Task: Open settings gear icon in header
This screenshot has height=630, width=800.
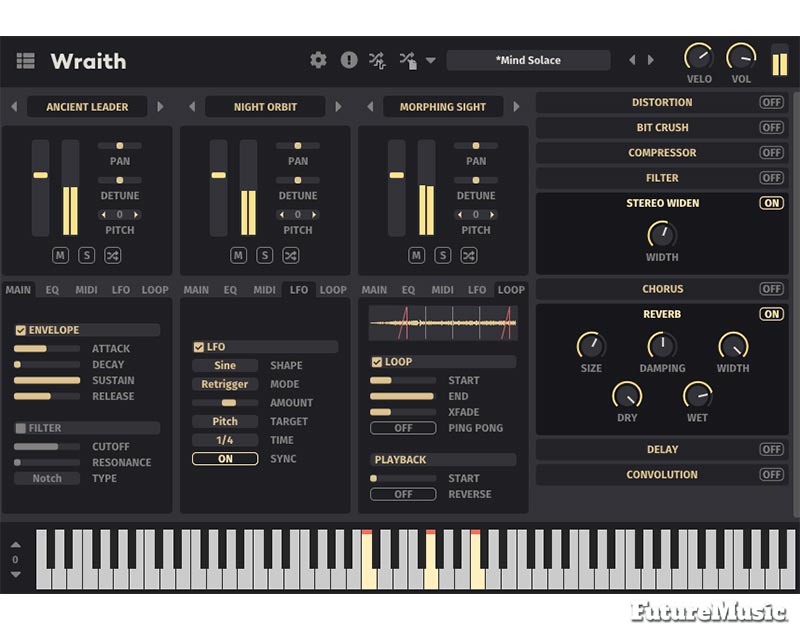Action: coord(318,60)
